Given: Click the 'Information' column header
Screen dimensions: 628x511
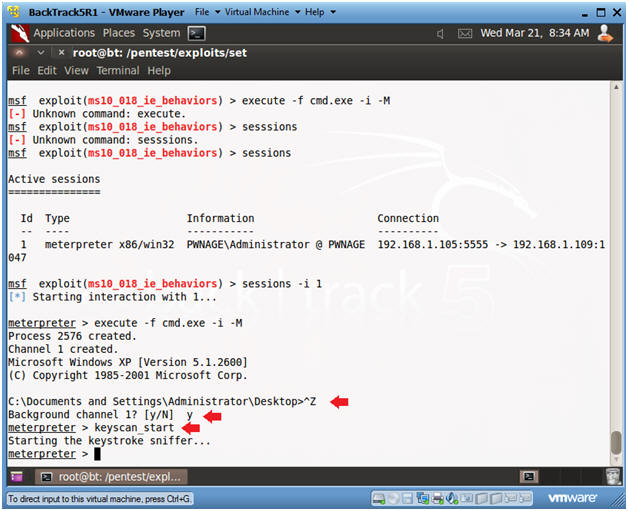Looking at the screenshot, I should [220, 218].
